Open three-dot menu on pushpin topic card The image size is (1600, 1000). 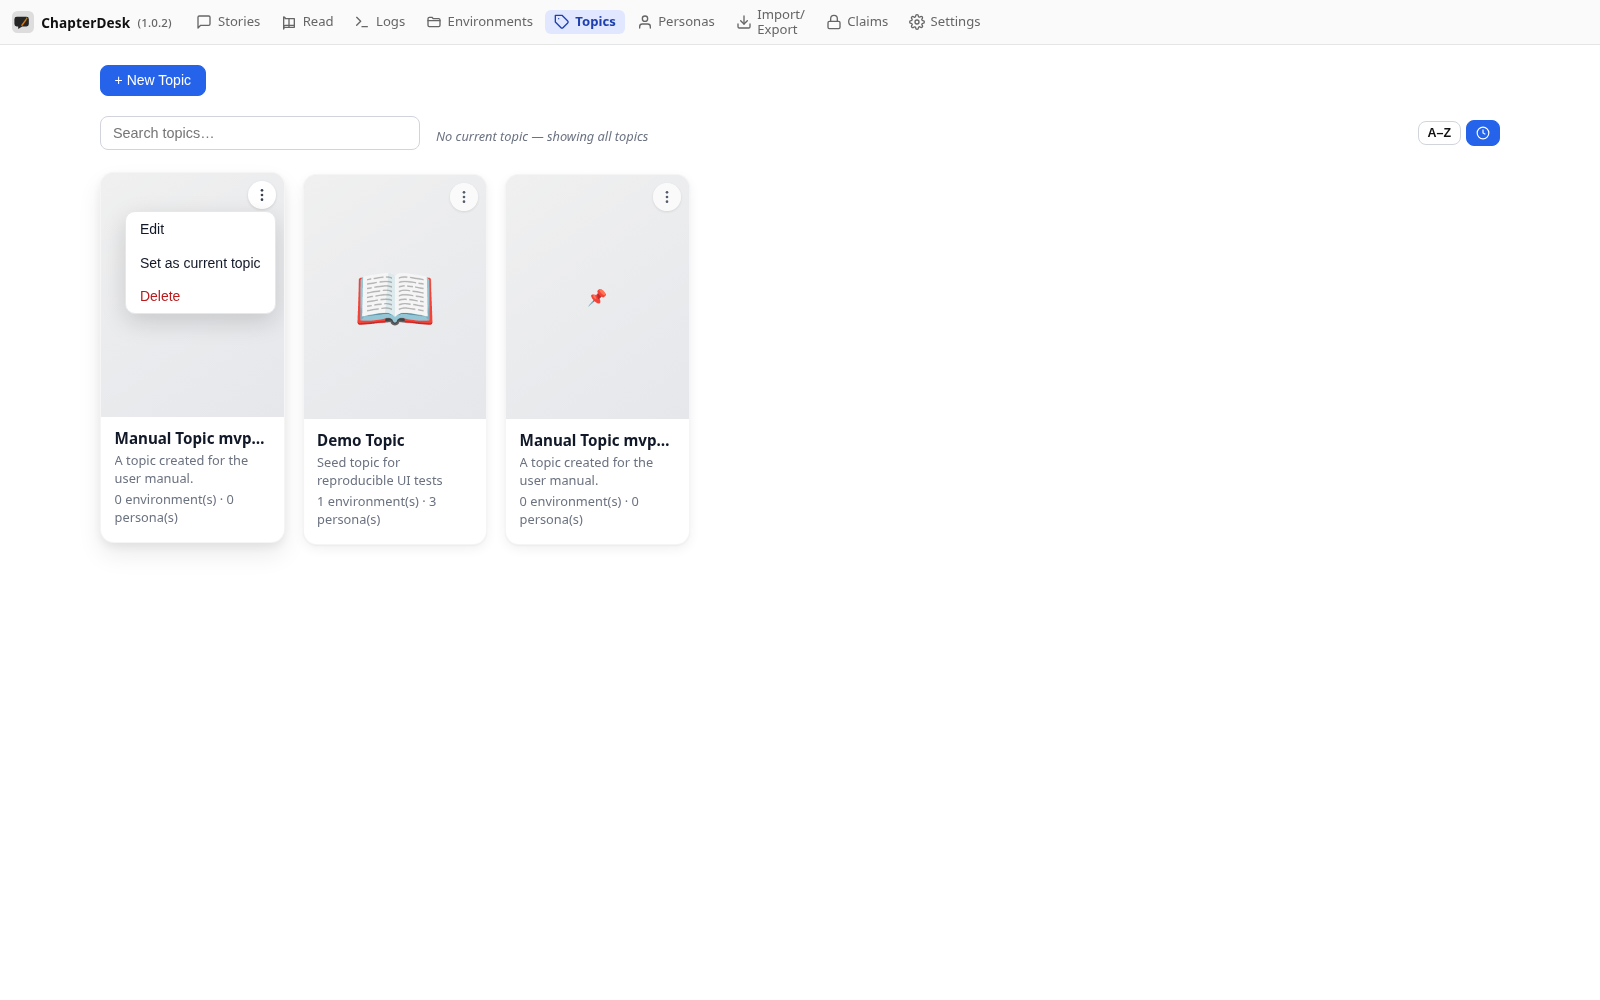coord(667,197)
